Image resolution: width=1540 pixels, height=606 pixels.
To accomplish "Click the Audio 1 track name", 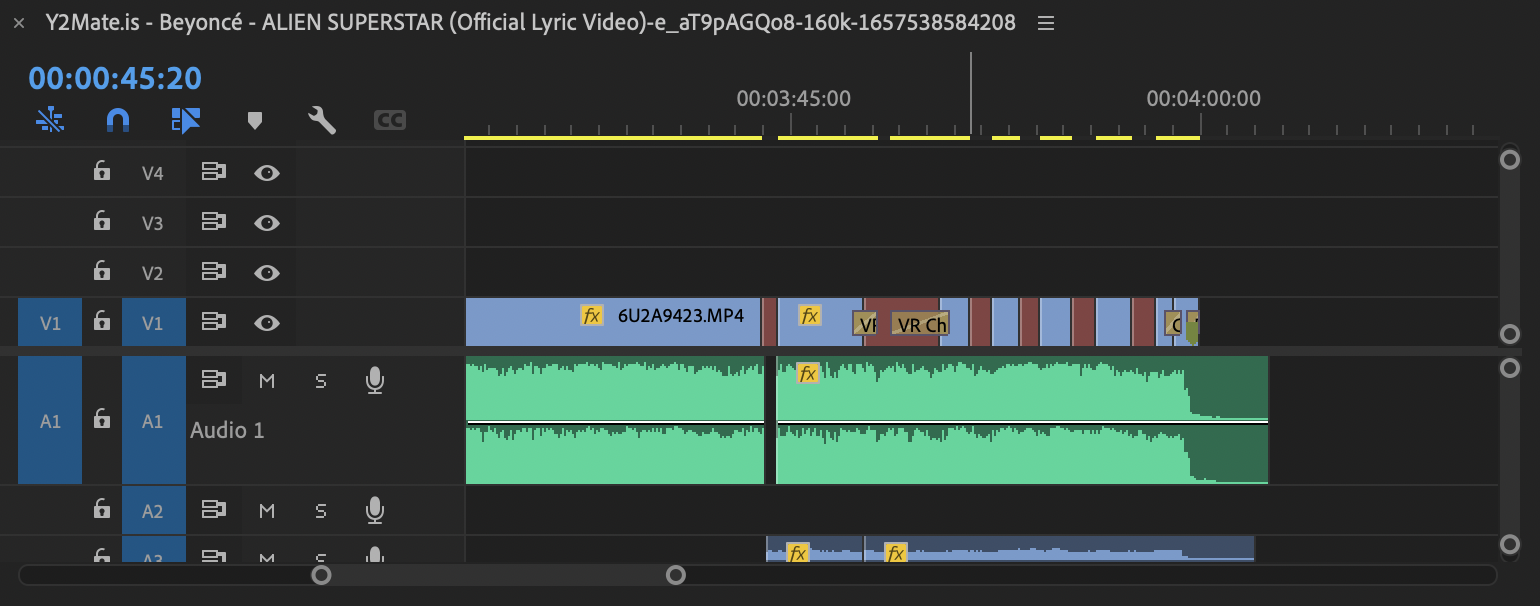I will click(x=227, y=430).
